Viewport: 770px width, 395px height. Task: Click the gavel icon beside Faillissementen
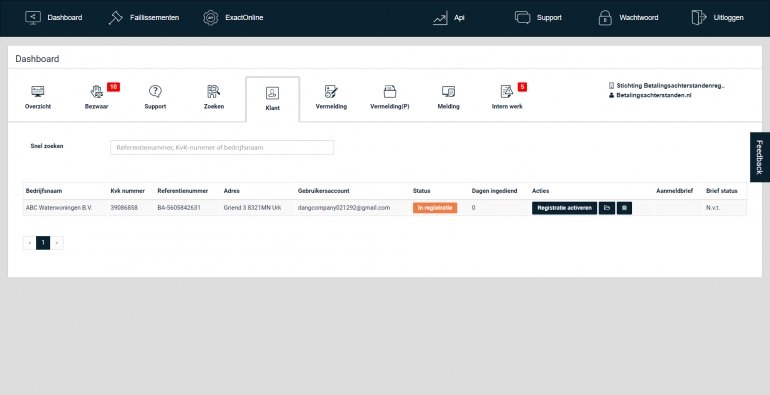115,18
